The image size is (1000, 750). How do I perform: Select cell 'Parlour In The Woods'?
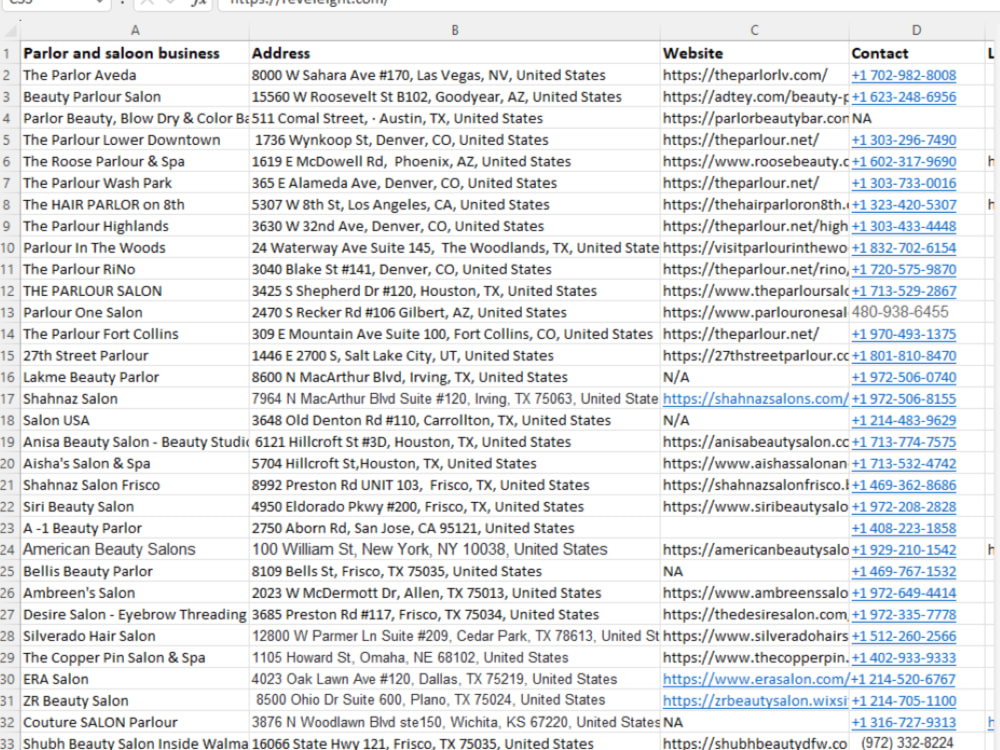coord(135,247)
